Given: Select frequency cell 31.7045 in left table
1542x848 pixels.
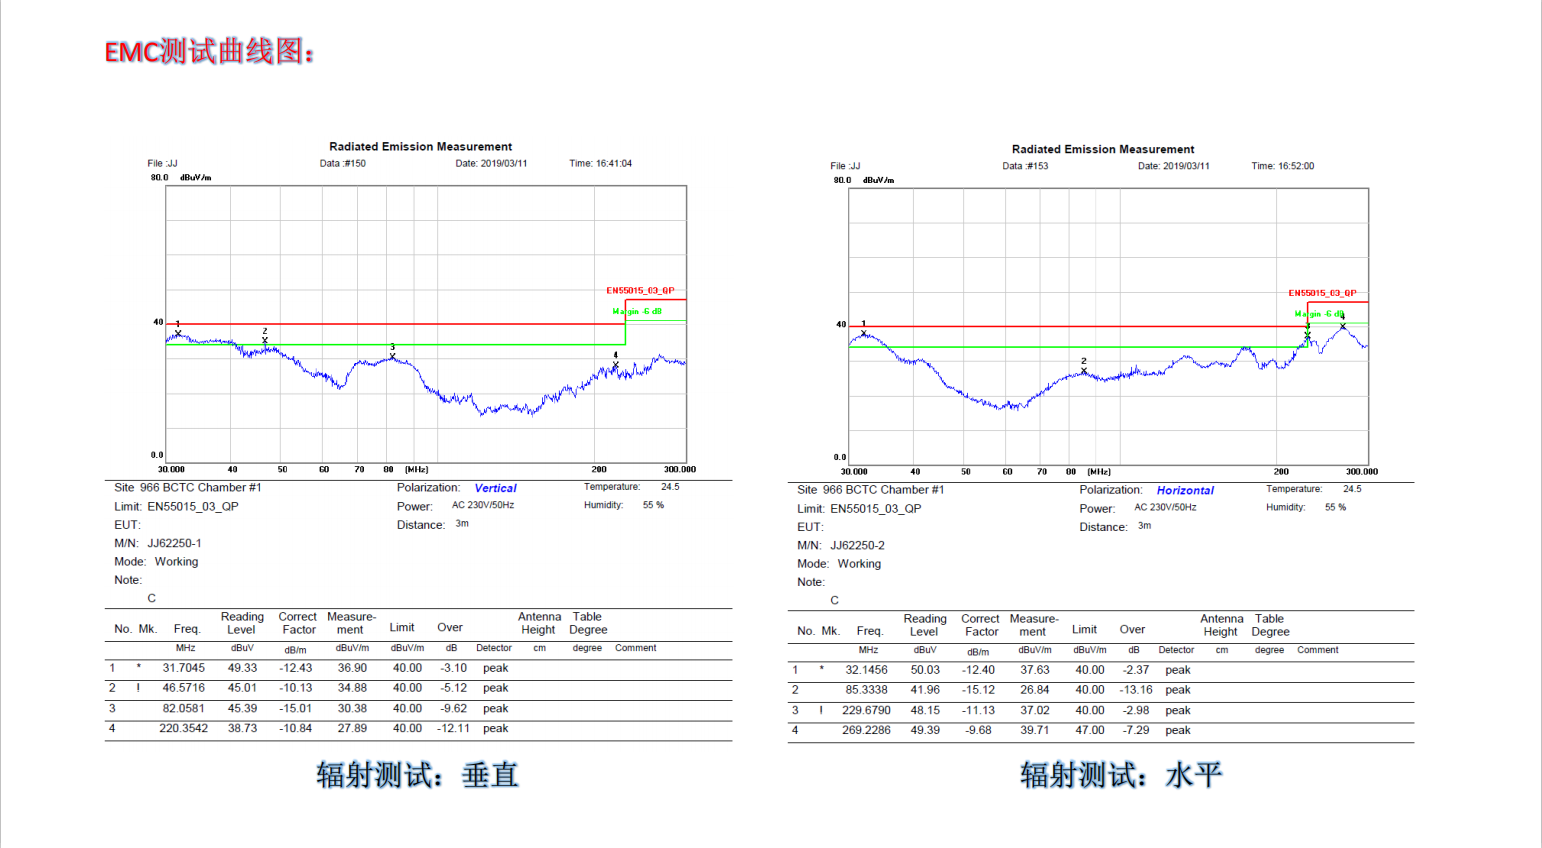Looking at the screenshot, I should [184, 668].
